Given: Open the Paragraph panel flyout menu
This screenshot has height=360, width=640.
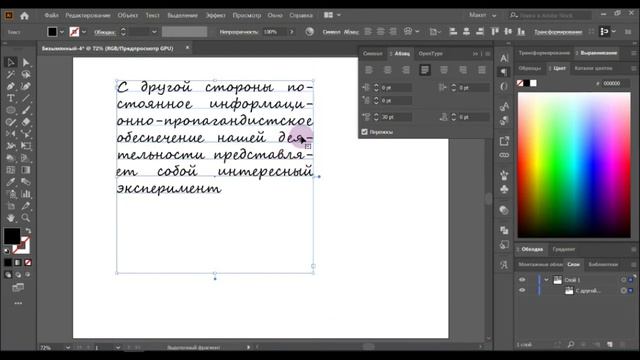Looking at the screenshot, I should (488, 53).
